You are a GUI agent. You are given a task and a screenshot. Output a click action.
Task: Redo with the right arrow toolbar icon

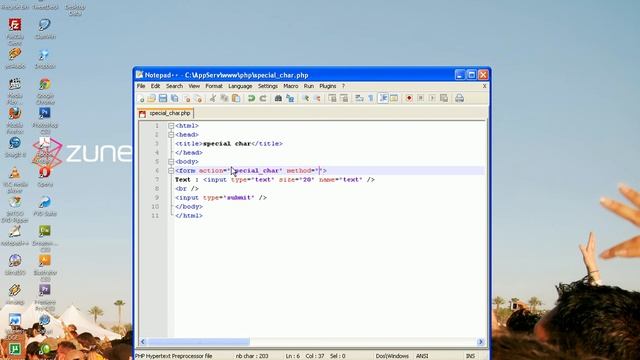[263, 98]
